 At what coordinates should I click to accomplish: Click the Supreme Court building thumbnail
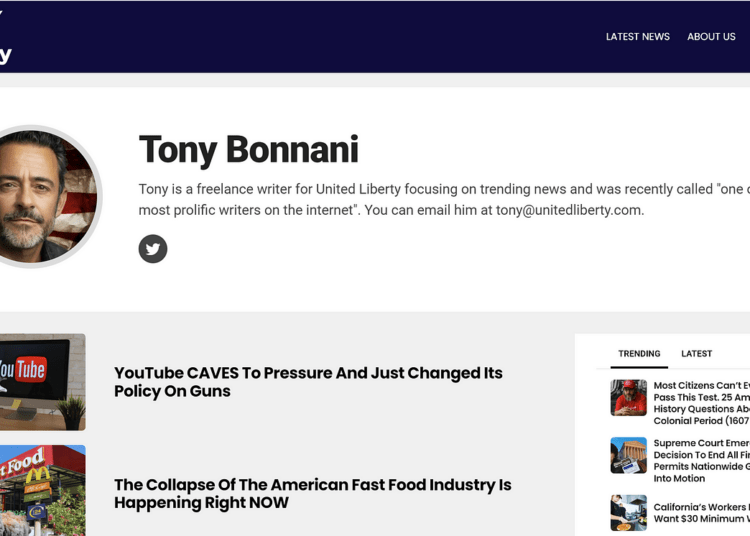(629, 455)
